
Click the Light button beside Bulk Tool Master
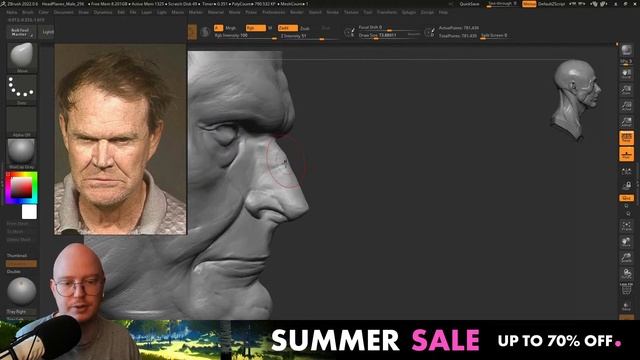pyautogui.click(x=48, y=32)
